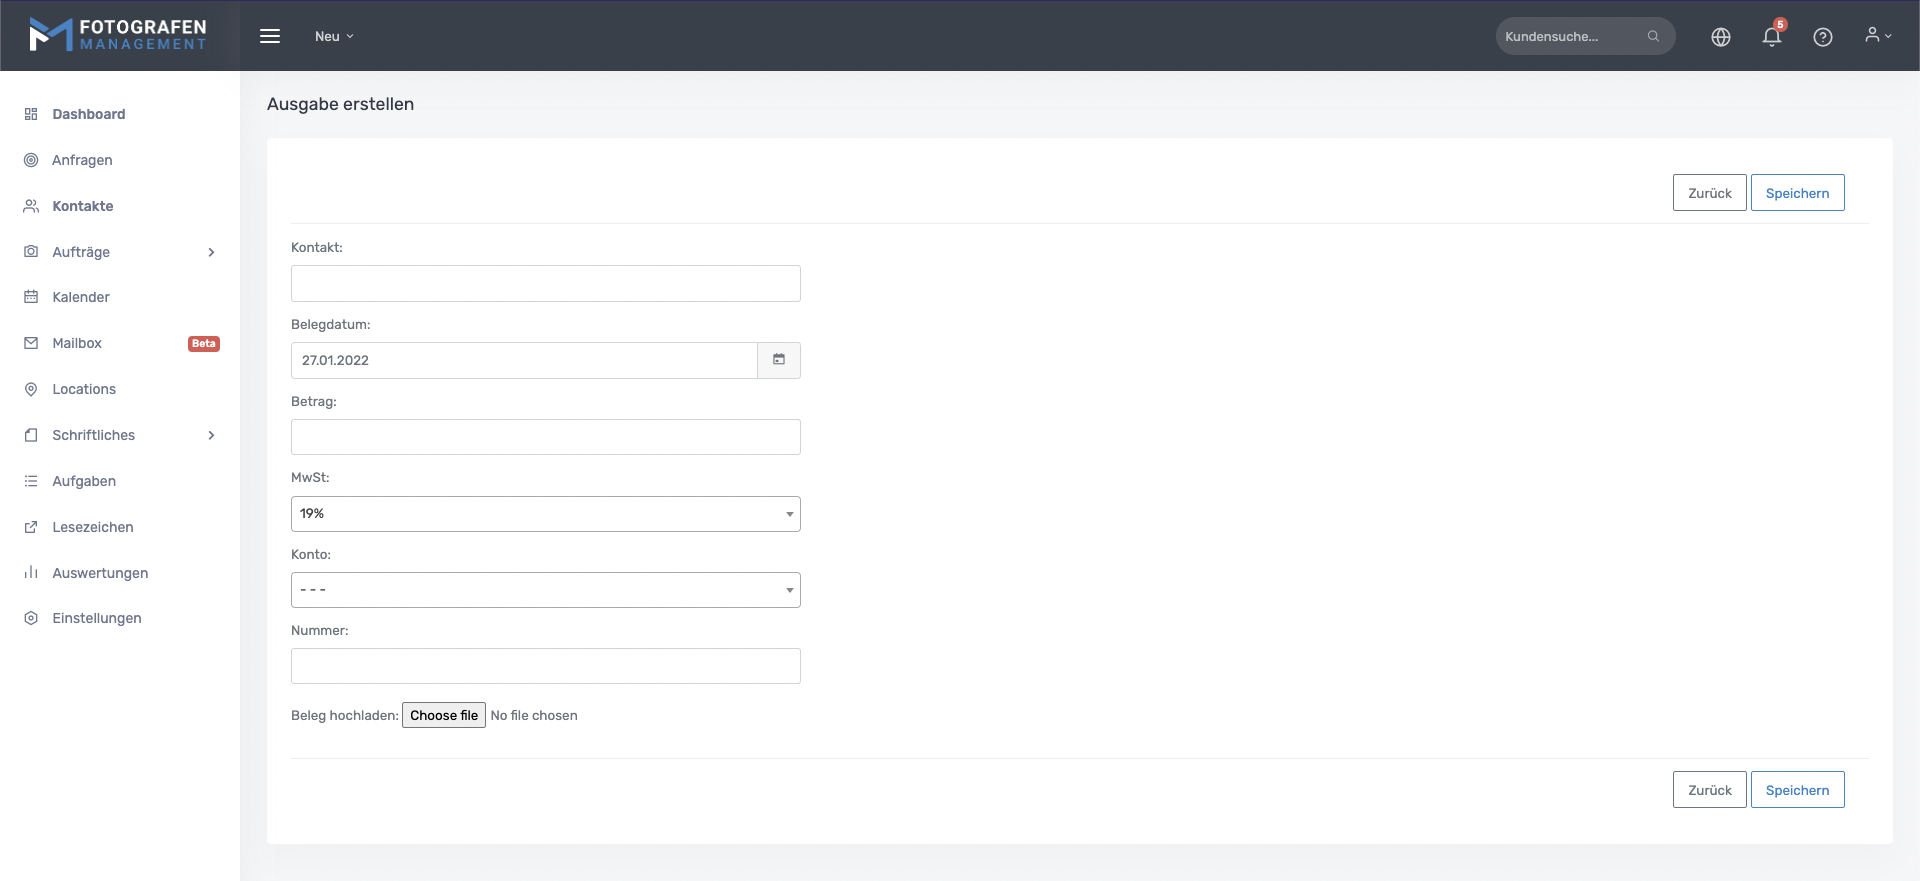The image size is (1920, 881).
Task: Open Einstellungen from the sidebar
Action: click(96, 618)
